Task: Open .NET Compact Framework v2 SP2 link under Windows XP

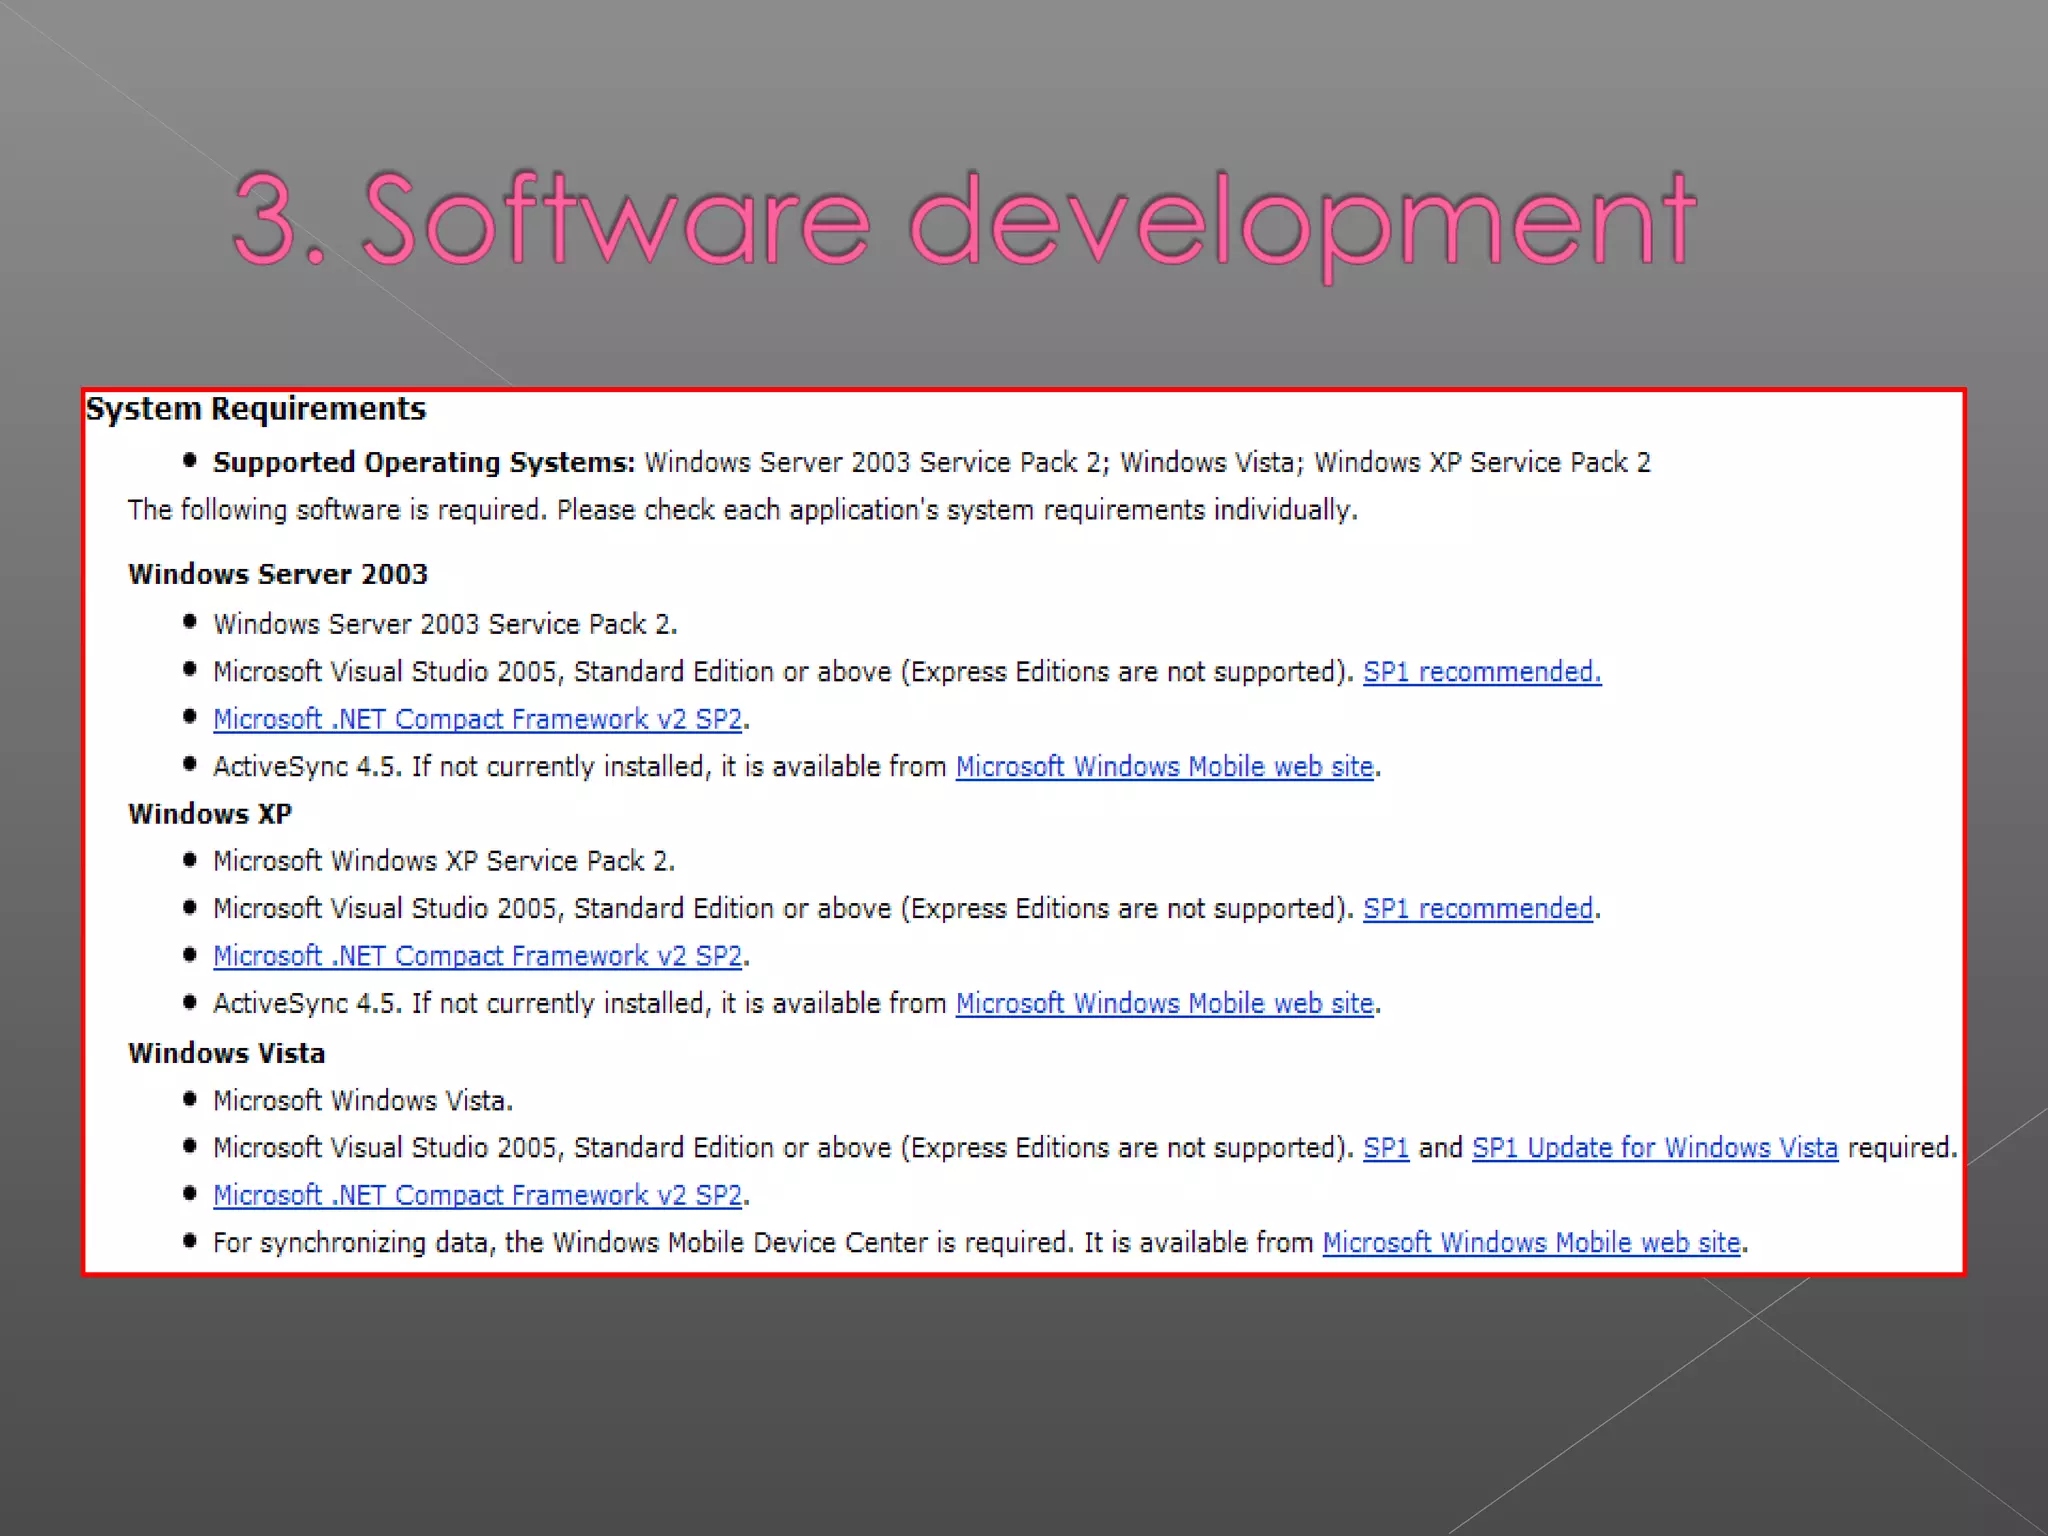Action: [x=478, y=956]
